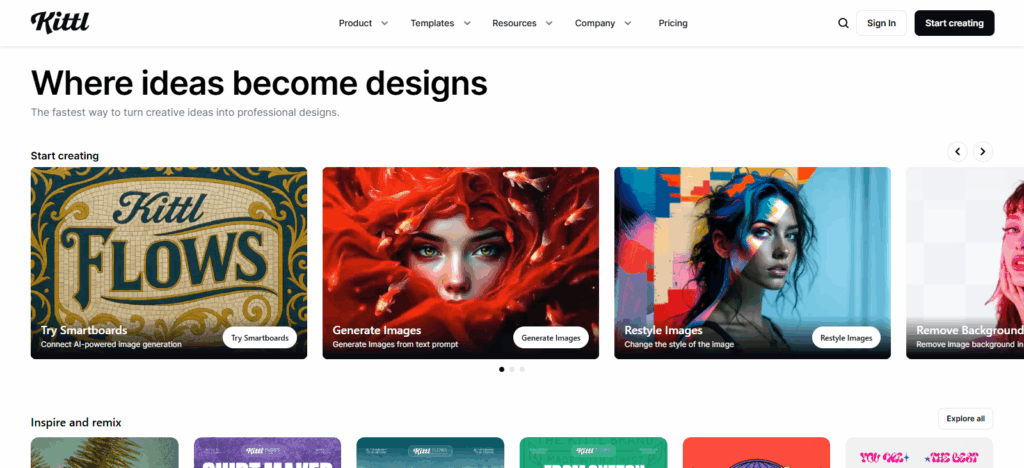The image size is (1024, 468).
Task: Go to previous carousel slide arrow
Action: [x=957, y=152]
